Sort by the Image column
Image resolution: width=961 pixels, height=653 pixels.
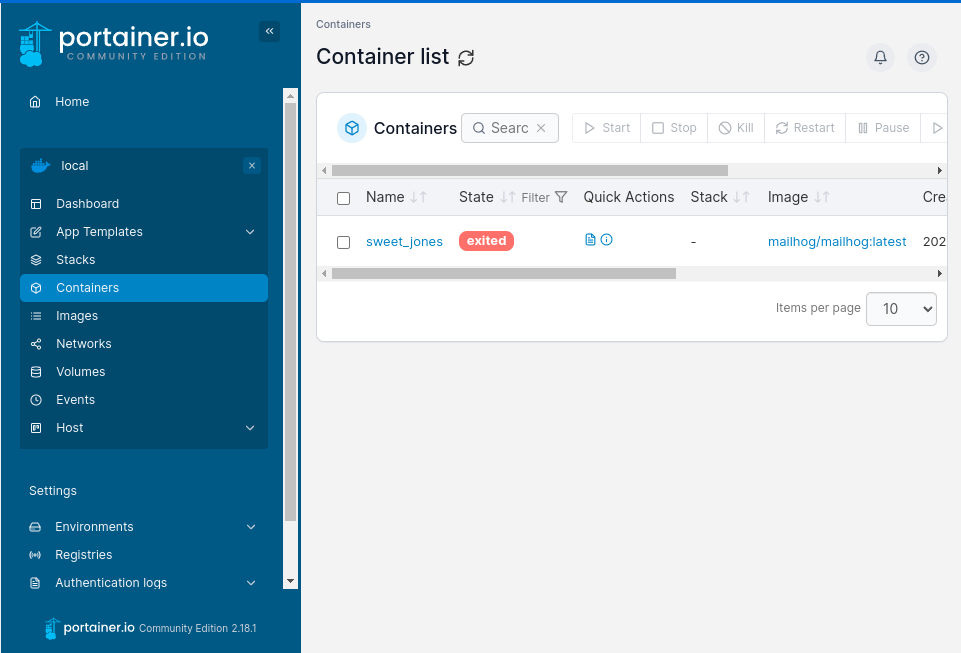pyautogui.click(x=799, y=197)
